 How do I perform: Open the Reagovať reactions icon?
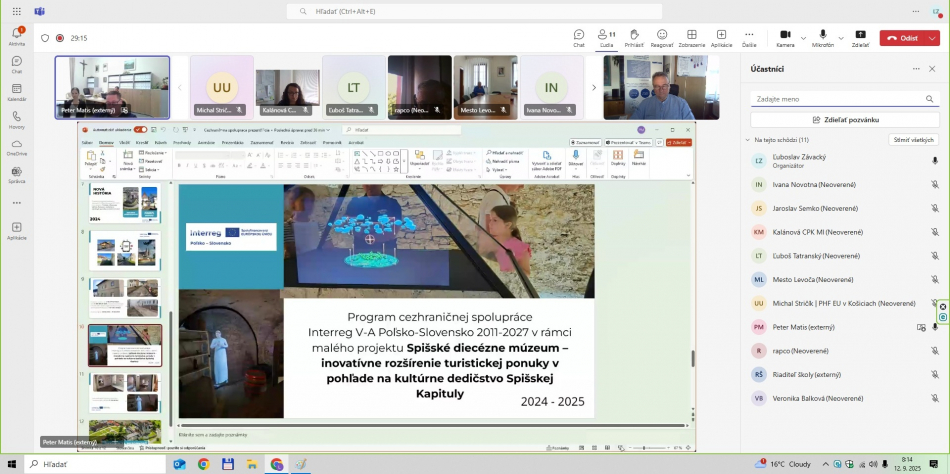(662, 36)
